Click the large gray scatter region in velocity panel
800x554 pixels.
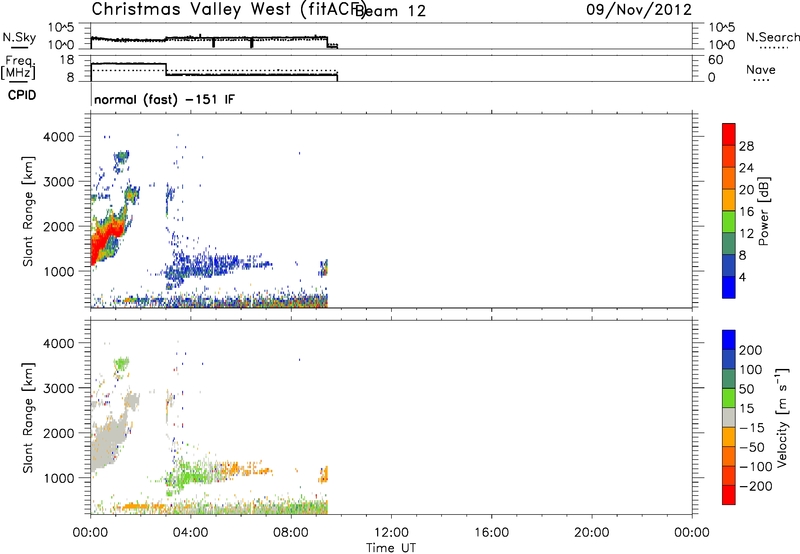click(107, 440)
